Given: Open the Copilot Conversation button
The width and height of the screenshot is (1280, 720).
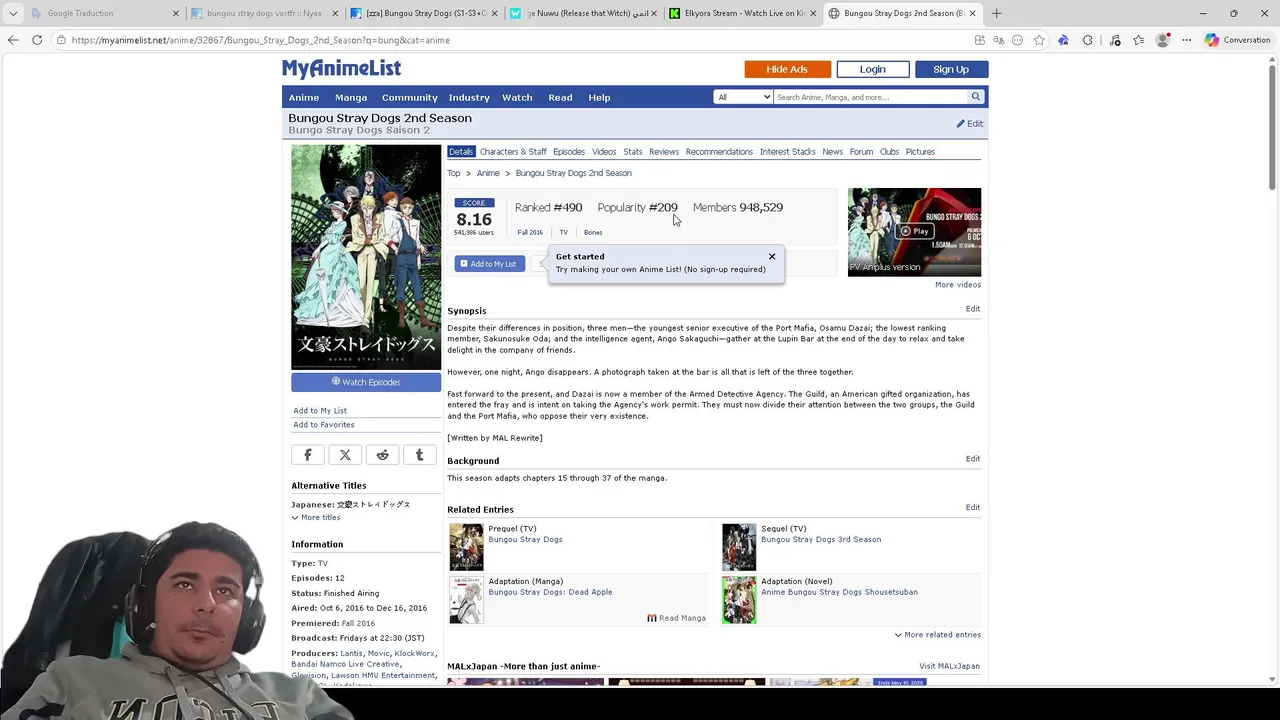Looking at the screenshot, I should click(1237, 40).
